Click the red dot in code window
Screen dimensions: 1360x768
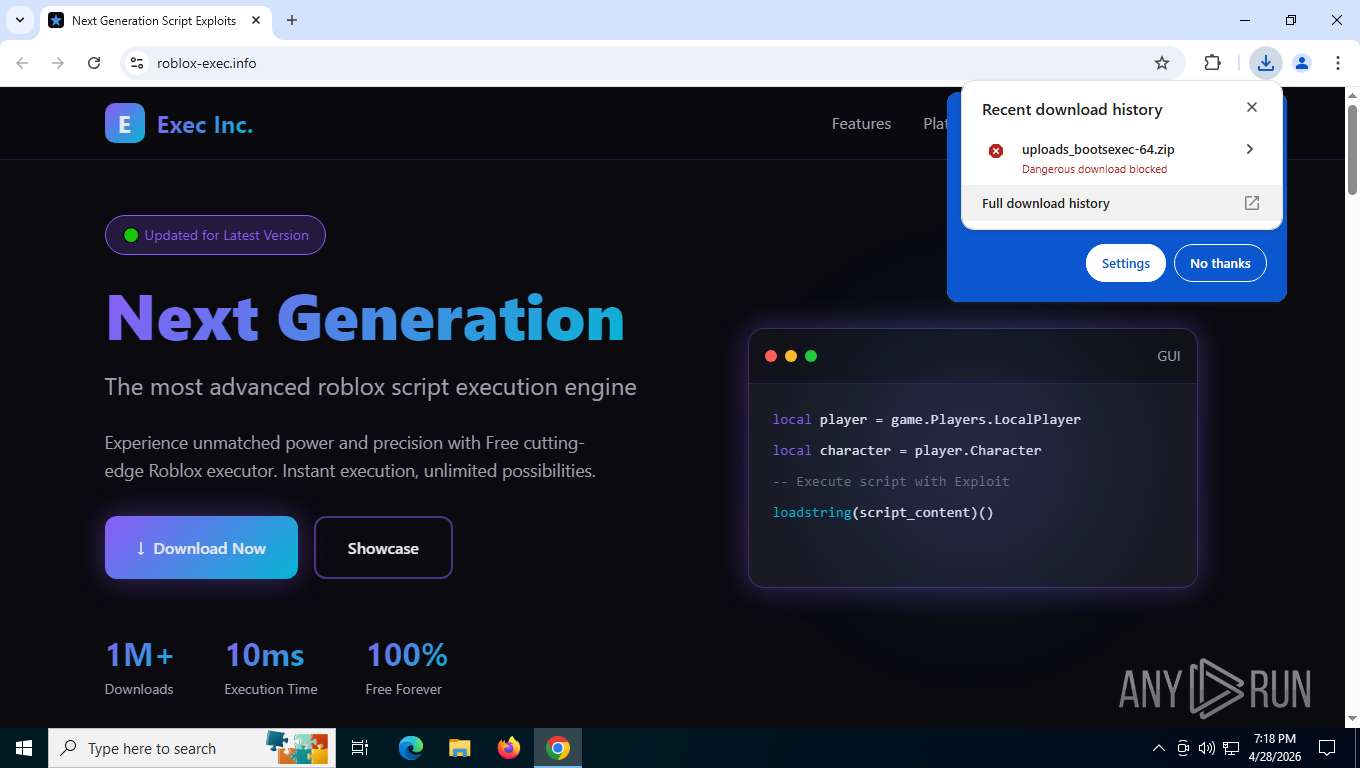[x=771, y=356]
